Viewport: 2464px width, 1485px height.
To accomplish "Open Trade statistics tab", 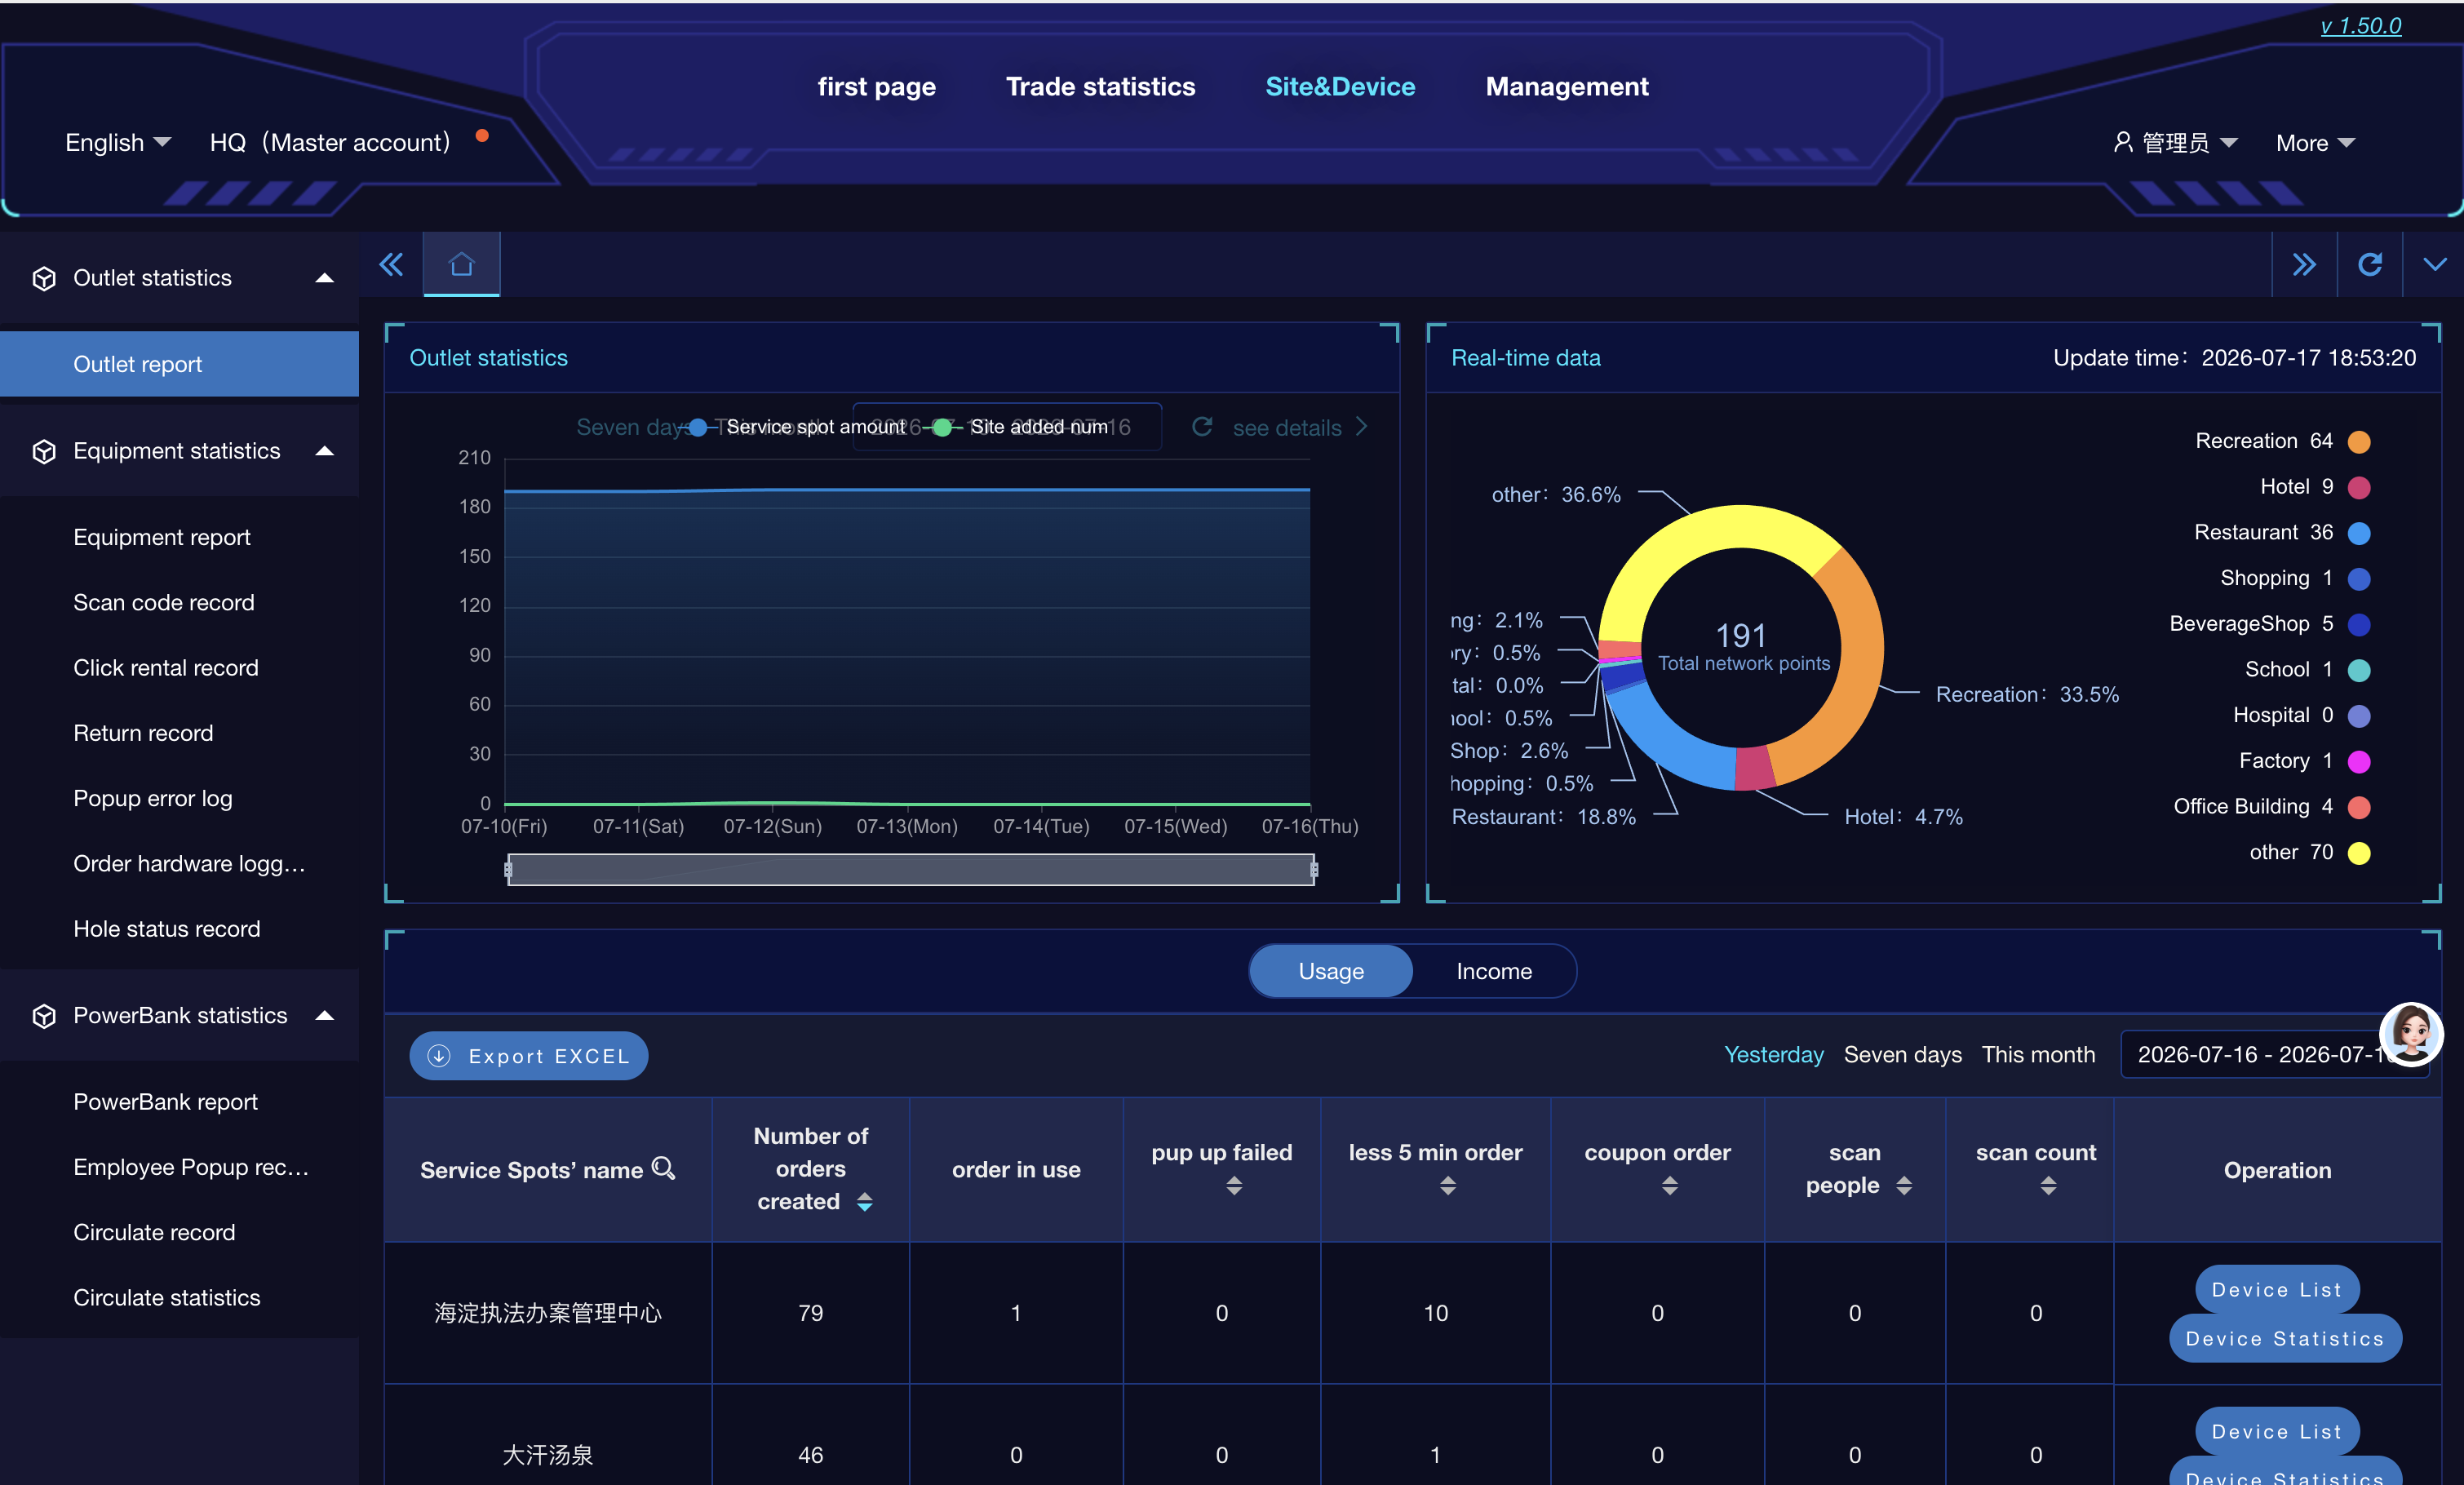I will click(x=1100, y=87).
